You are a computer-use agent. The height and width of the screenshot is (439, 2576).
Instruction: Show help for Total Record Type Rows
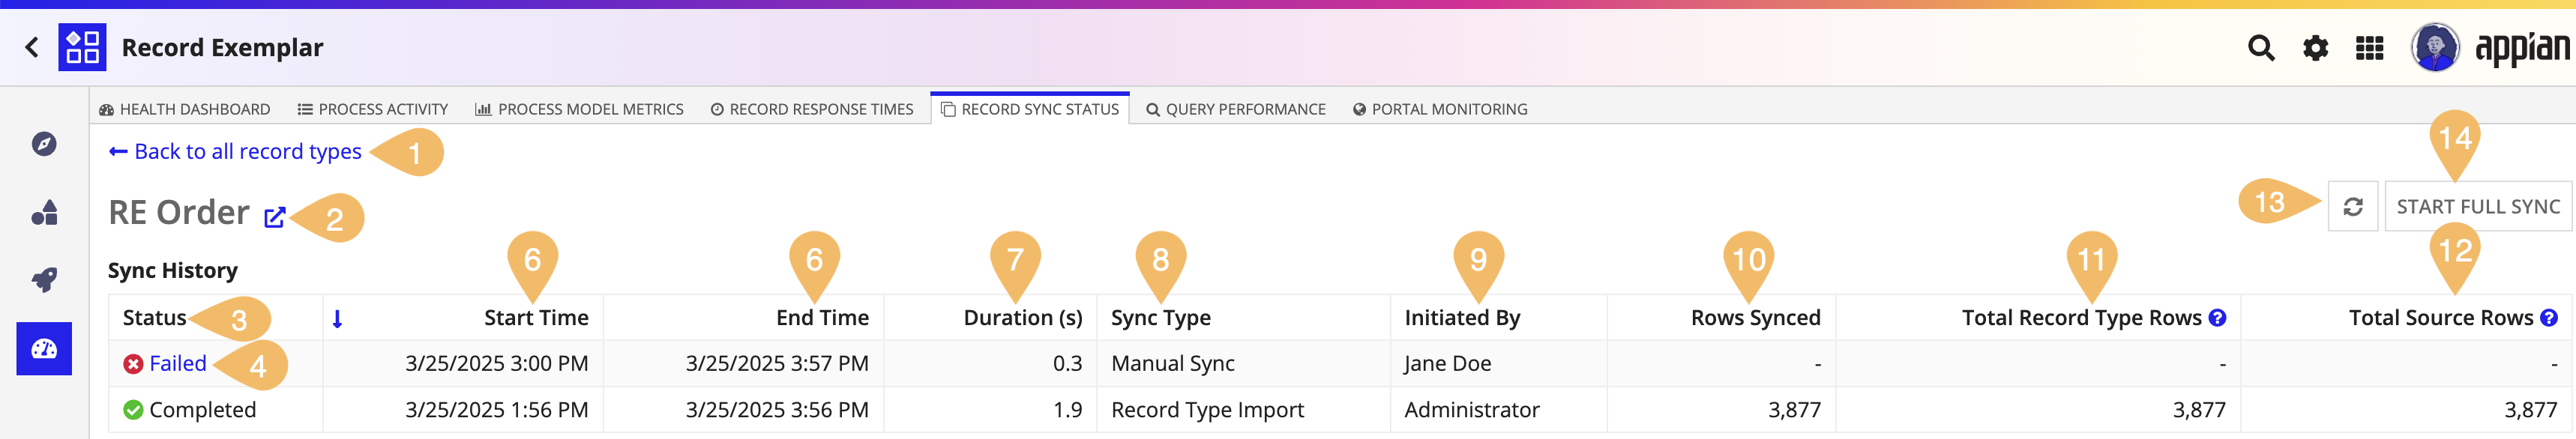tap(2217, 317)
